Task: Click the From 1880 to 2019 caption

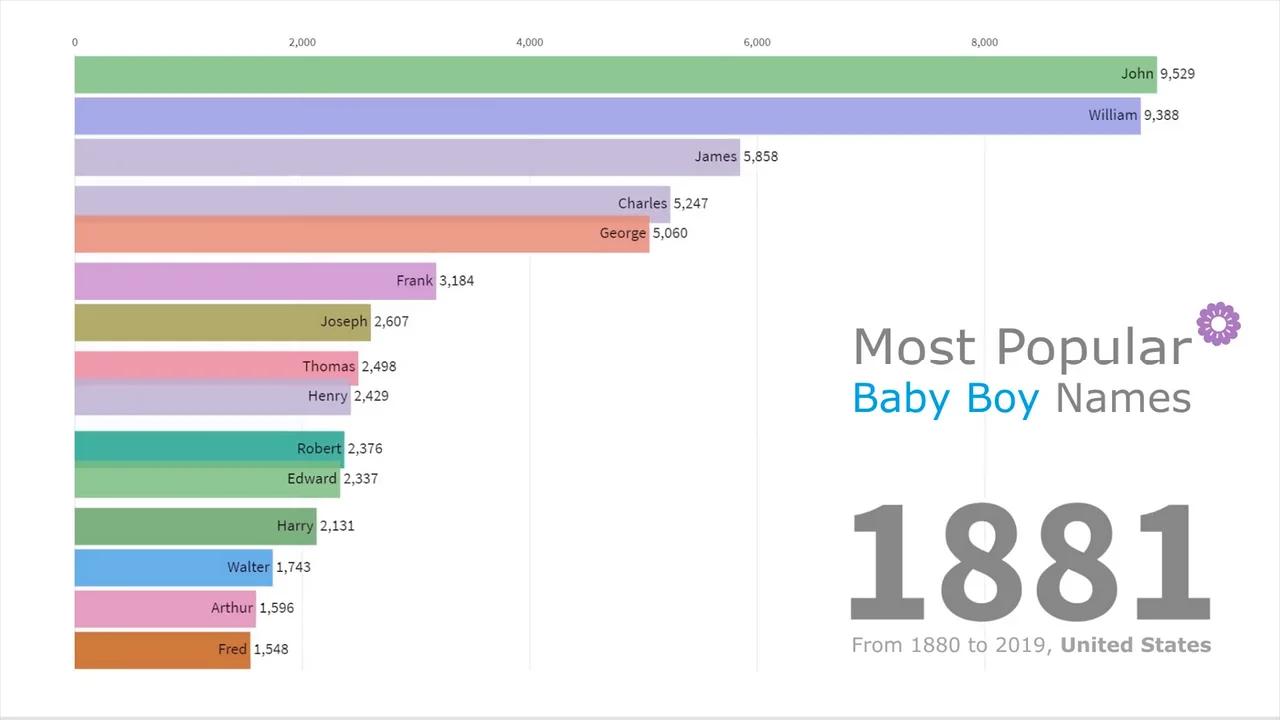Action: (x=1030, y=645)
